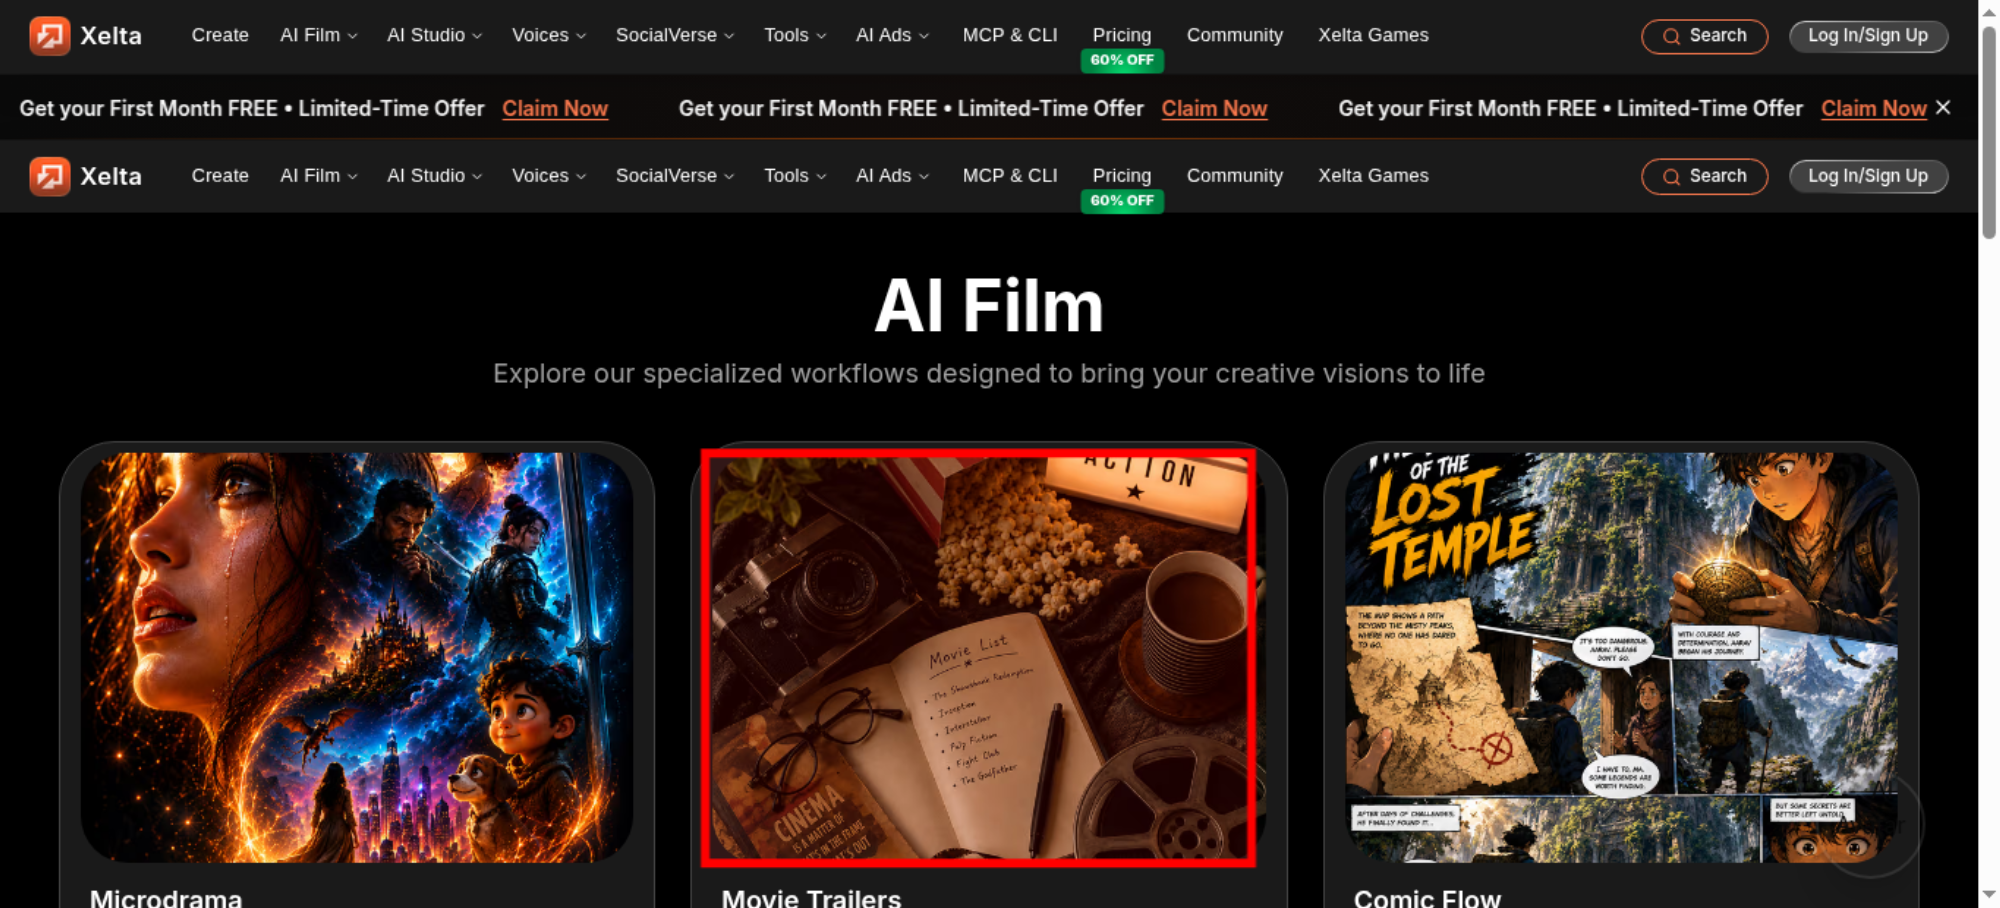
Task: Click the Xelta logo in the lower navigation bar
Action: tap(86, 176)
